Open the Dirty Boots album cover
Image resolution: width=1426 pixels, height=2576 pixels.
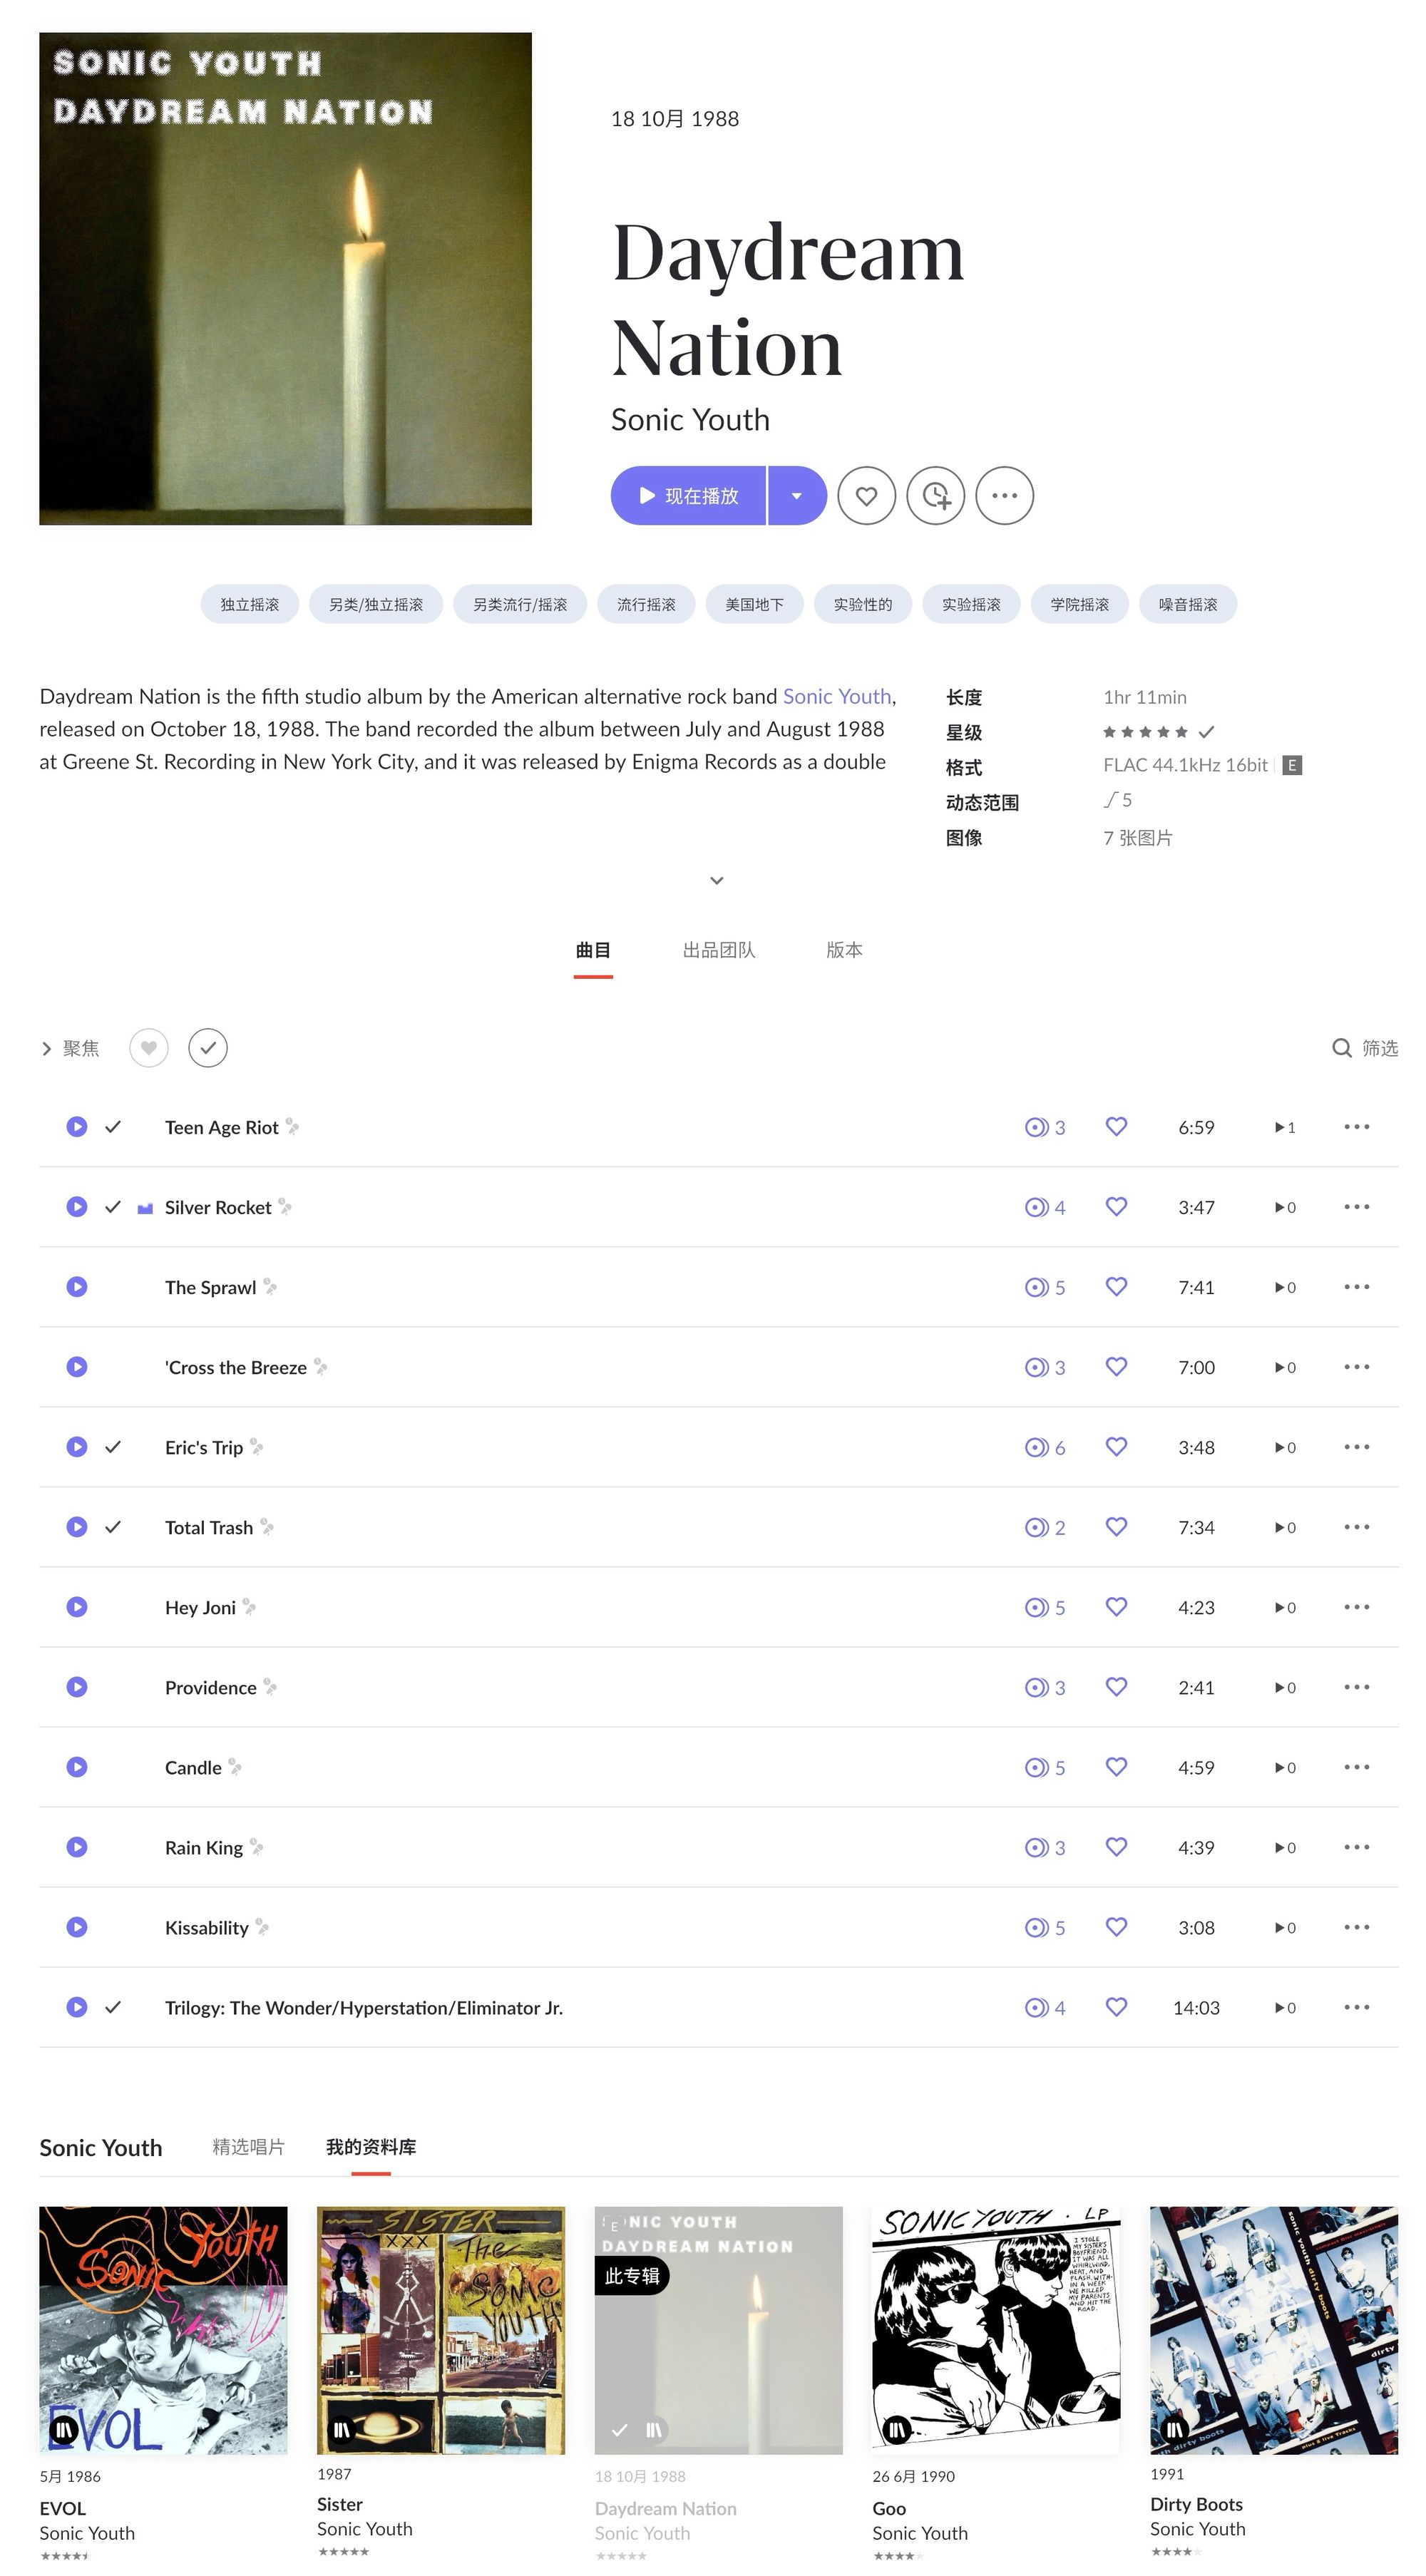click(1274, 2330)
